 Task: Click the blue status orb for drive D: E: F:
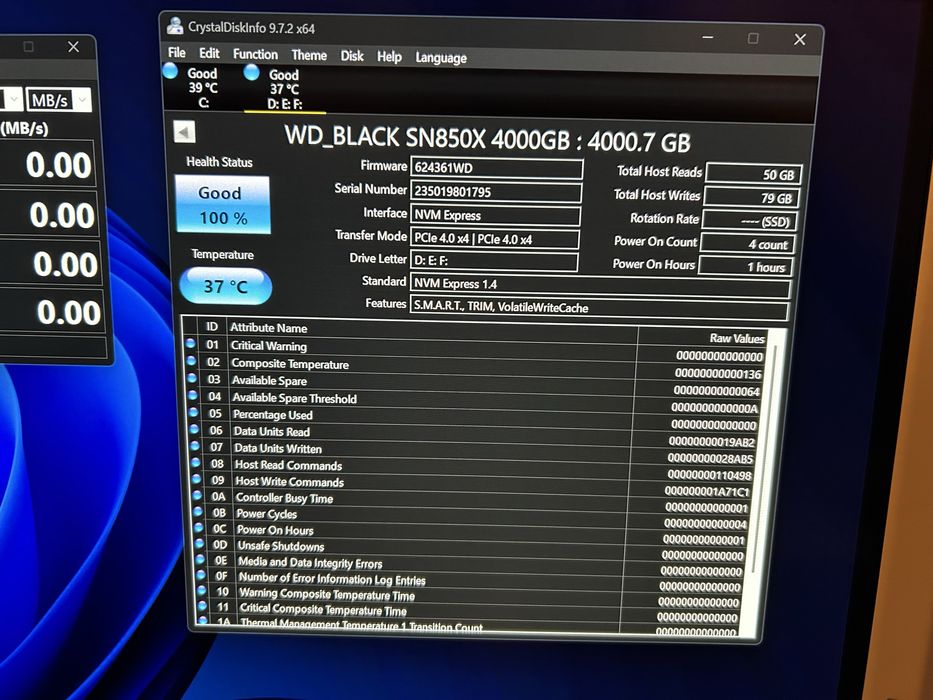(252, 72)
